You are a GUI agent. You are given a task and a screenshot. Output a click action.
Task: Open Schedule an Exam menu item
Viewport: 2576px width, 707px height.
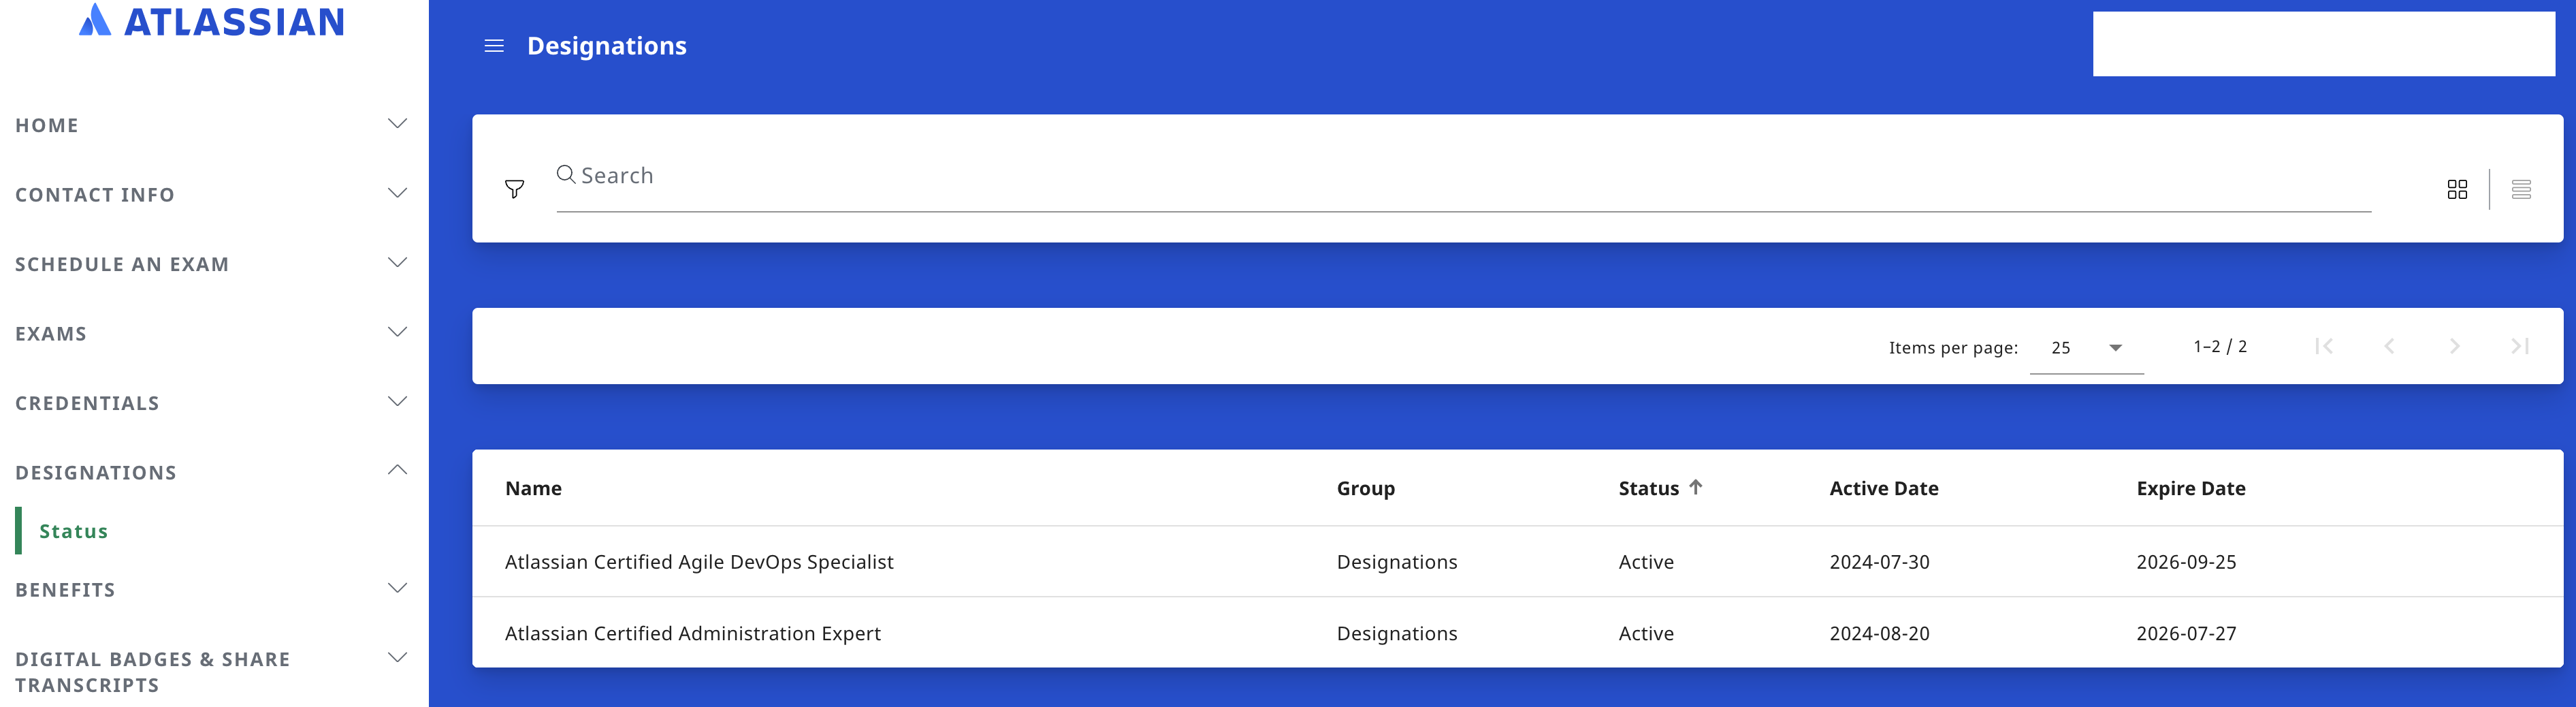122,264
